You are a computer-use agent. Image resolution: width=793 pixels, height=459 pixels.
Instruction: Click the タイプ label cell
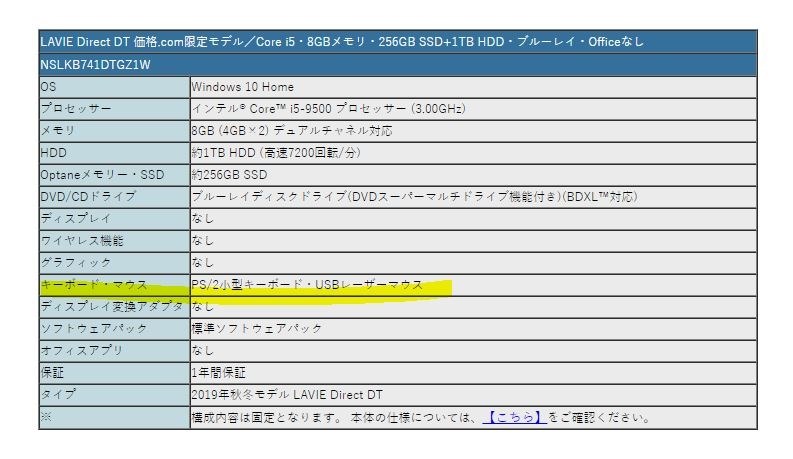[x=114, y=395]
